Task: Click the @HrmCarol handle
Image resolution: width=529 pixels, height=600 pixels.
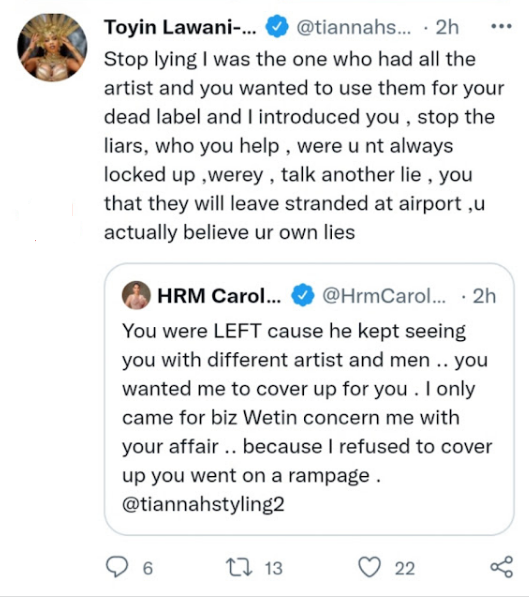Action: tap(384, 296)
